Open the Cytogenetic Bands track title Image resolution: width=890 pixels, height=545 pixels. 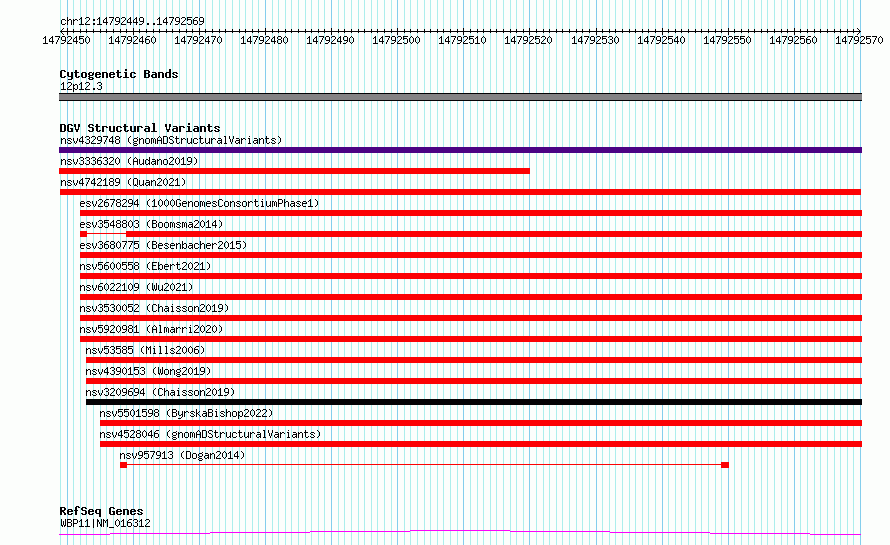click(x=119, y=74)
